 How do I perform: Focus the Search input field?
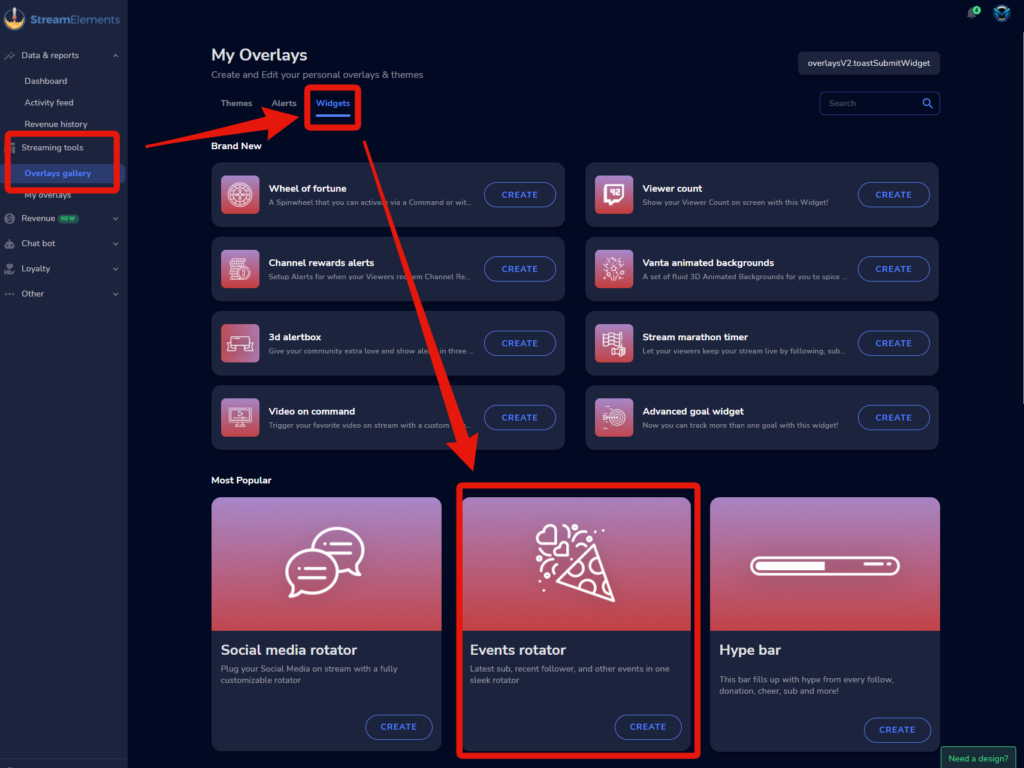(x=879, y=103)
